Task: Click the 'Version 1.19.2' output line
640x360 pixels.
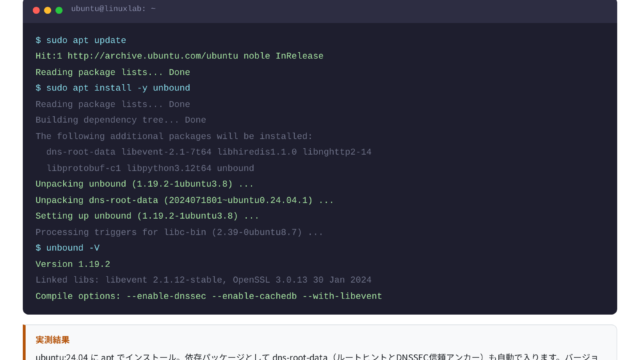Action: (x=73, y=264)
